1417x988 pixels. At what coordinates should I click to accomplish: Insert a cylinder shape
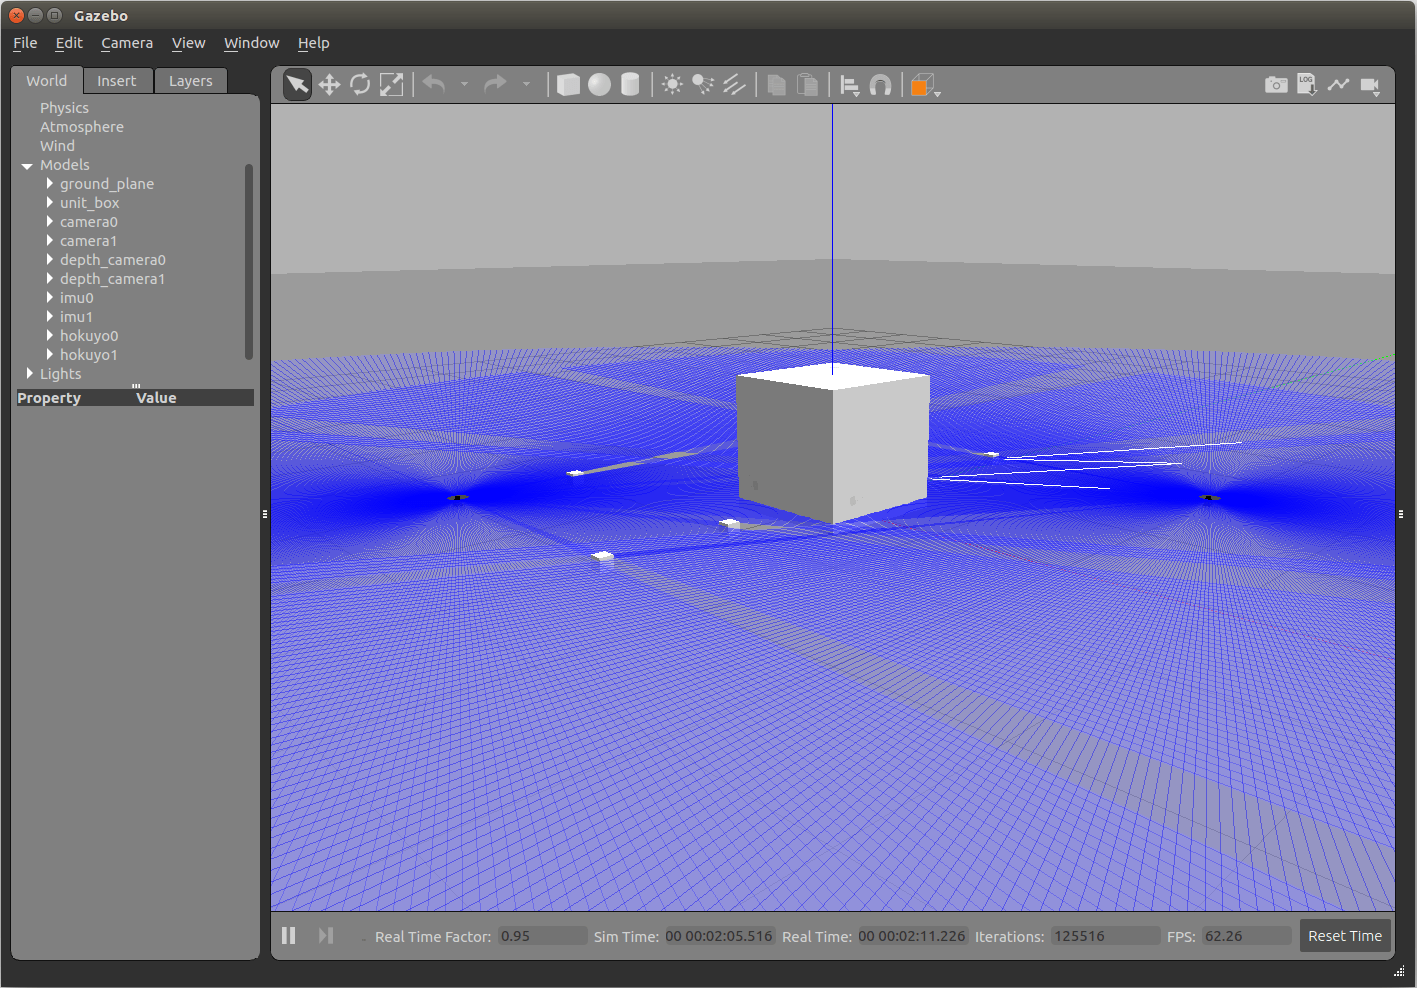pos(630,85)
